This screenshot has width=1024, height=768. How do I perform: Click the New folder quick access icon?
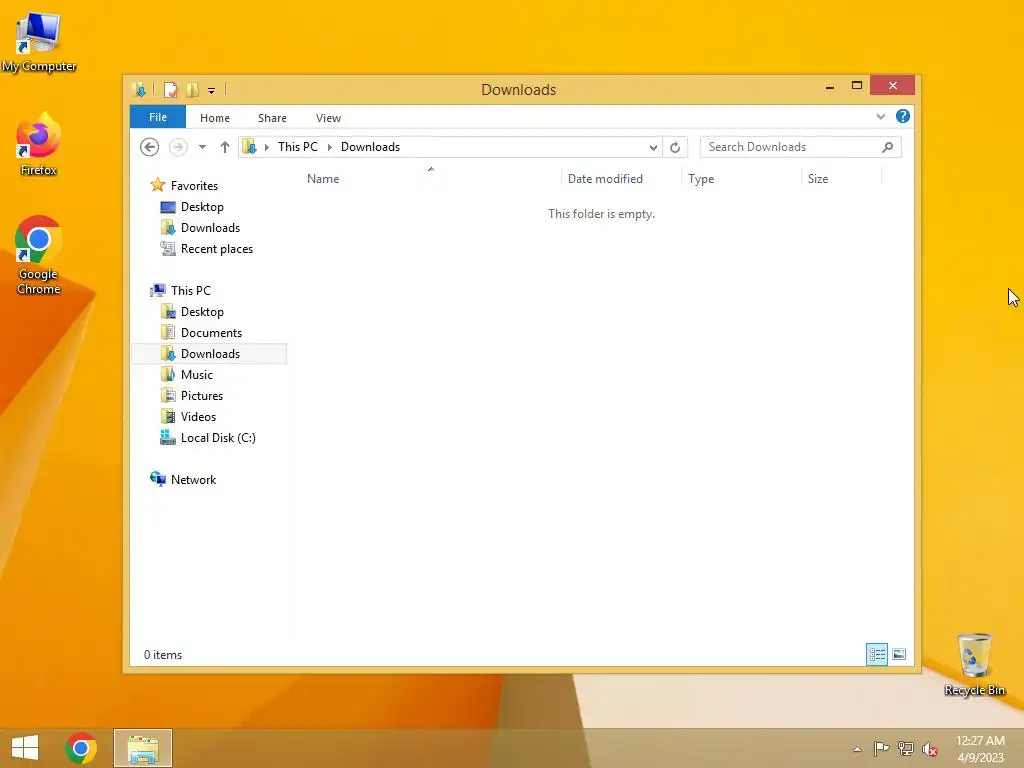point(193,89)
